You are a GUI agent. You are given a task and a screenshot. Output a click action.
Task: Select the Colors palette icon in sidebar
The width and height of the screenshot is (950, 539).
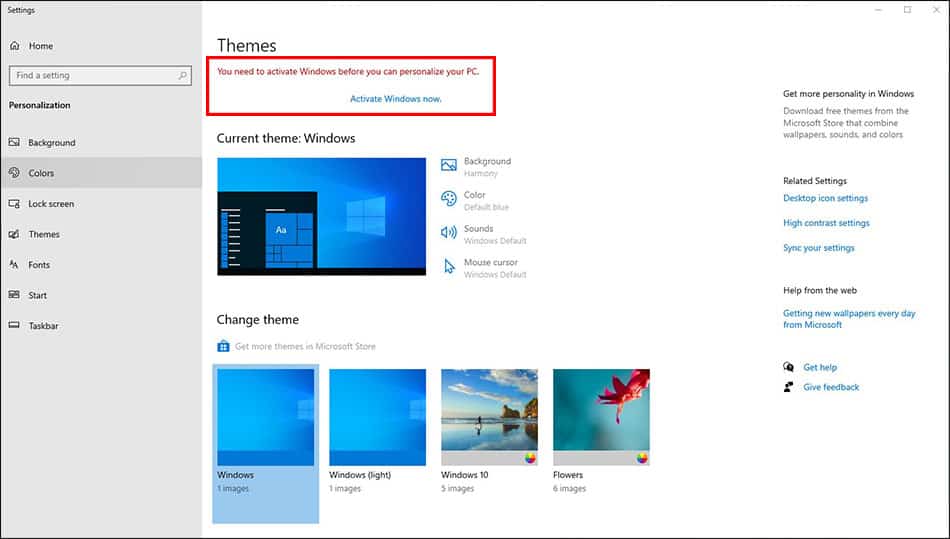click(x=15, y=173)
